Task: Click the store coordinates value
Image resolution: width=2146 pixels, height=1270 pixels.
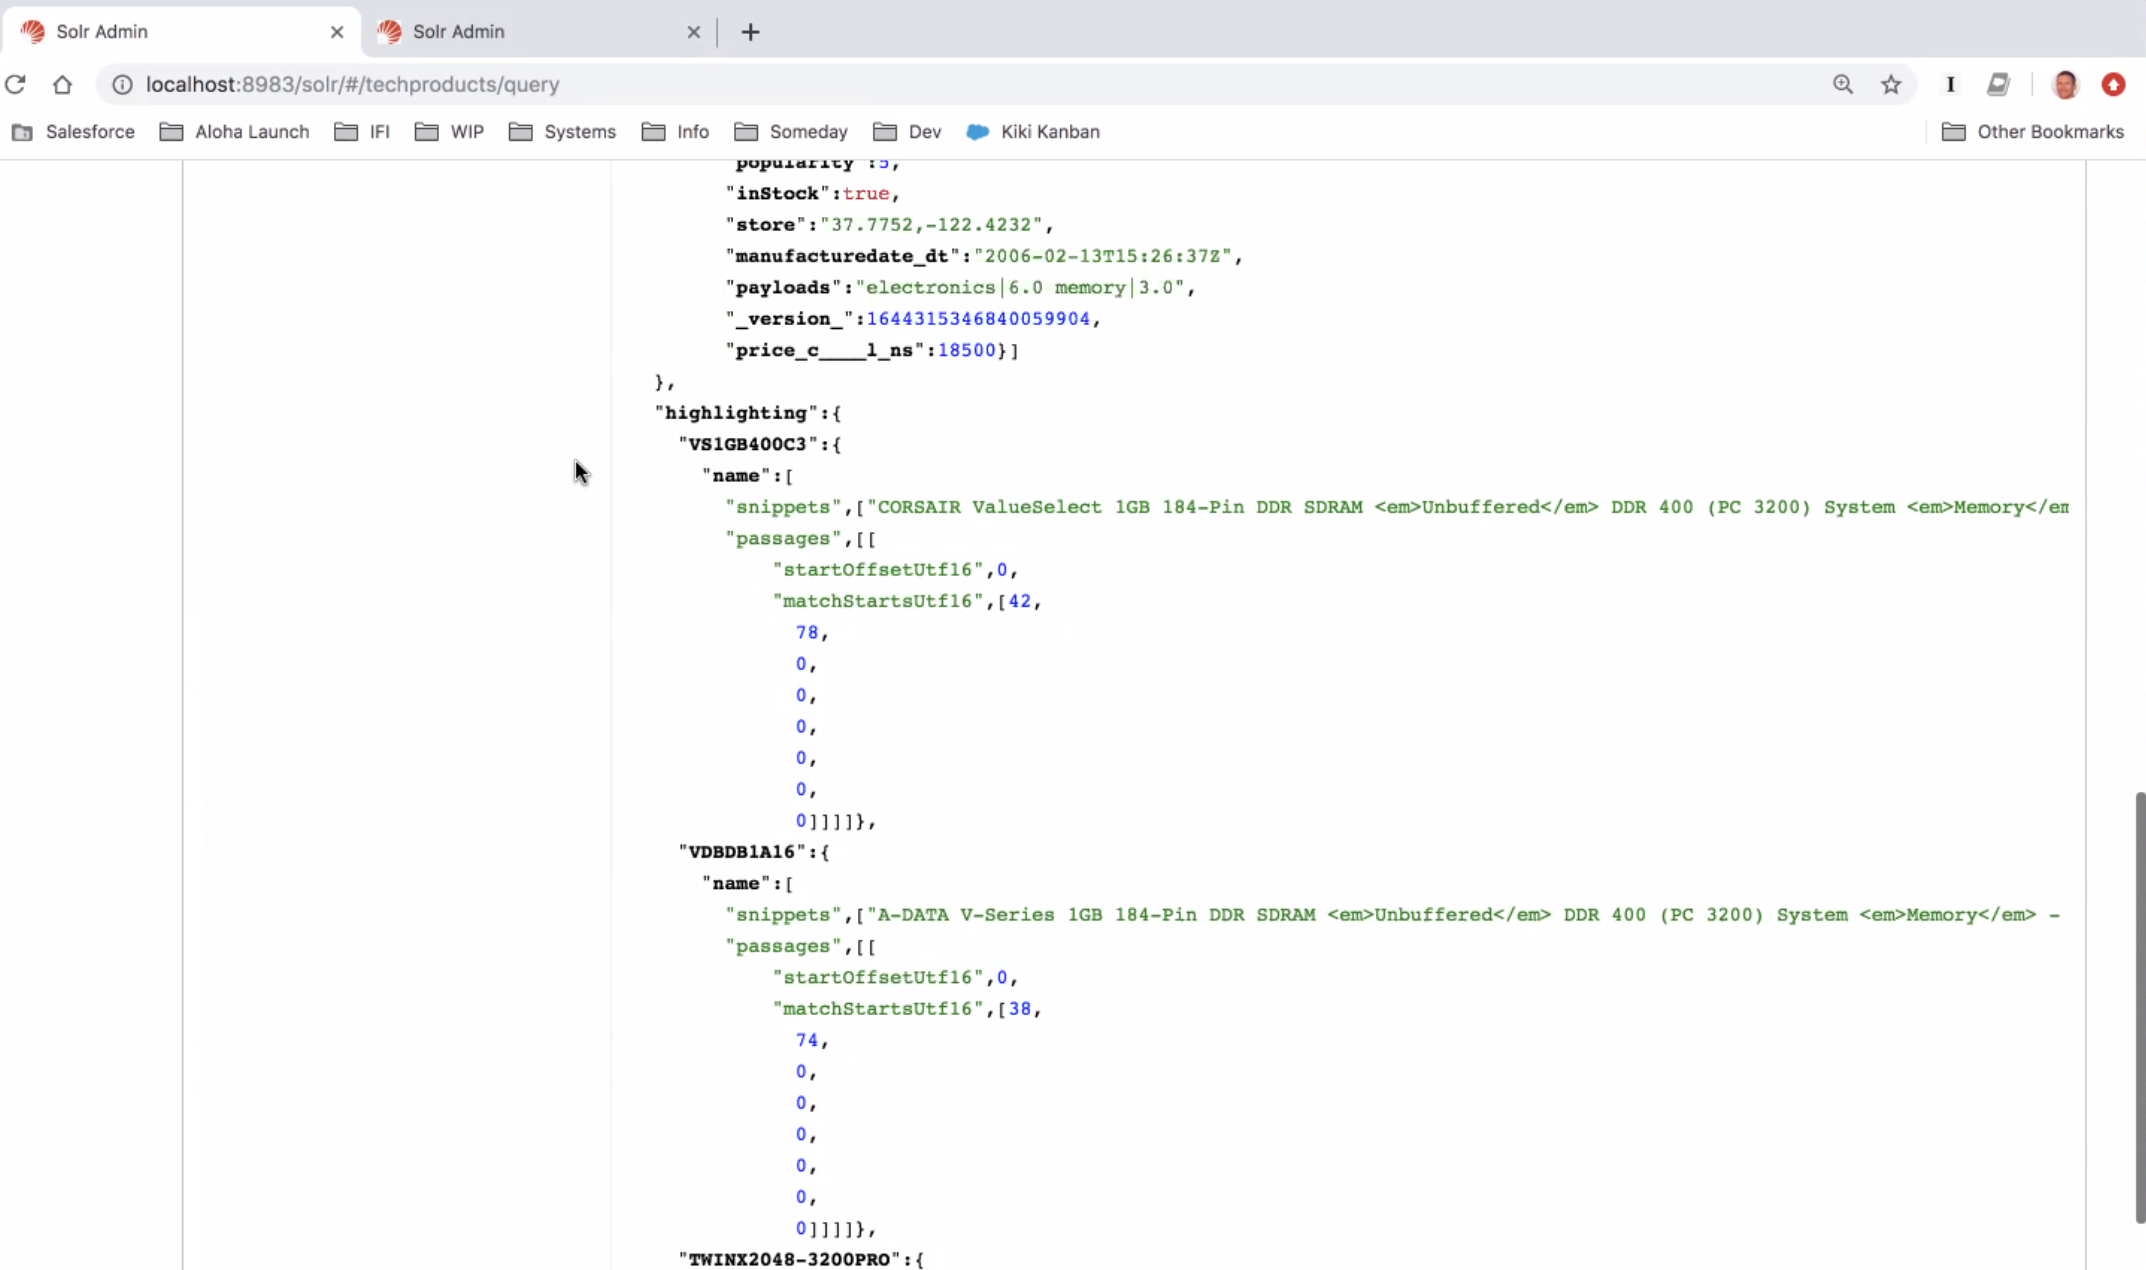Action: click(931, 225)
